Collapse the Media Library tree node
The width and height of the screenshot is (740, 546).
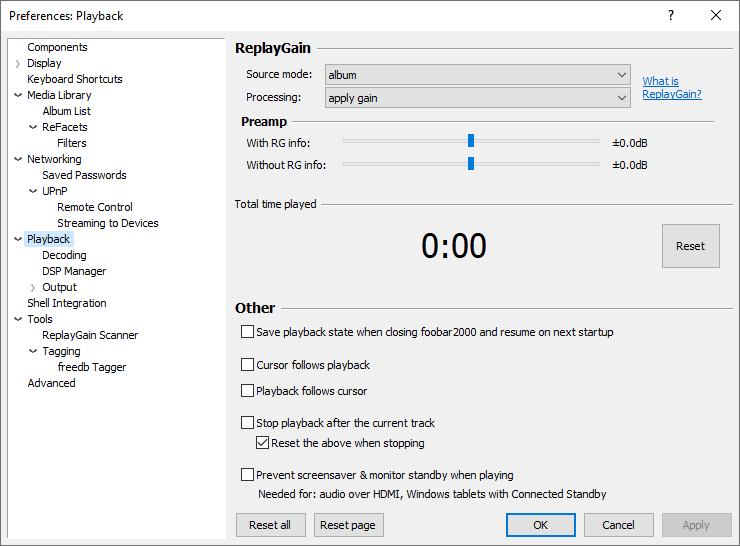coord(18,96)
